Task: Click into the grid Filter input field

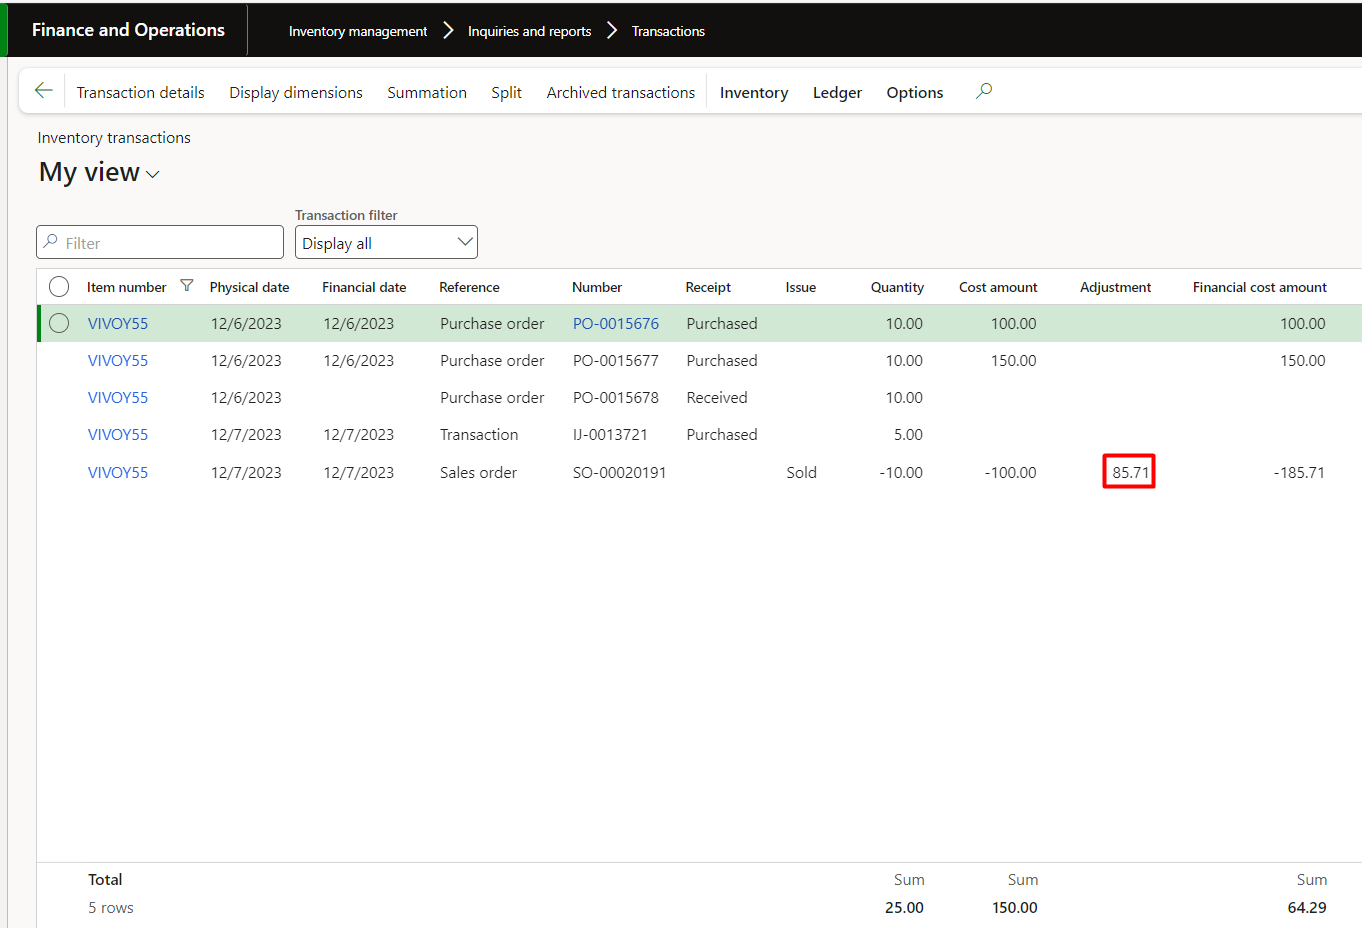Action: pos(170,243)
